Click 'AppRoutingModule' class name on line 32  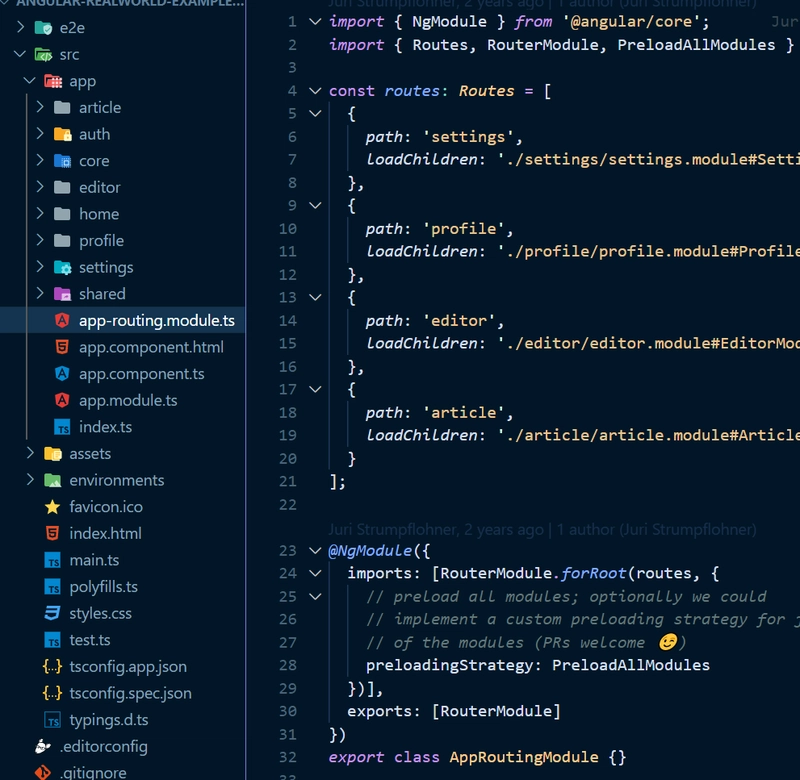523,757
